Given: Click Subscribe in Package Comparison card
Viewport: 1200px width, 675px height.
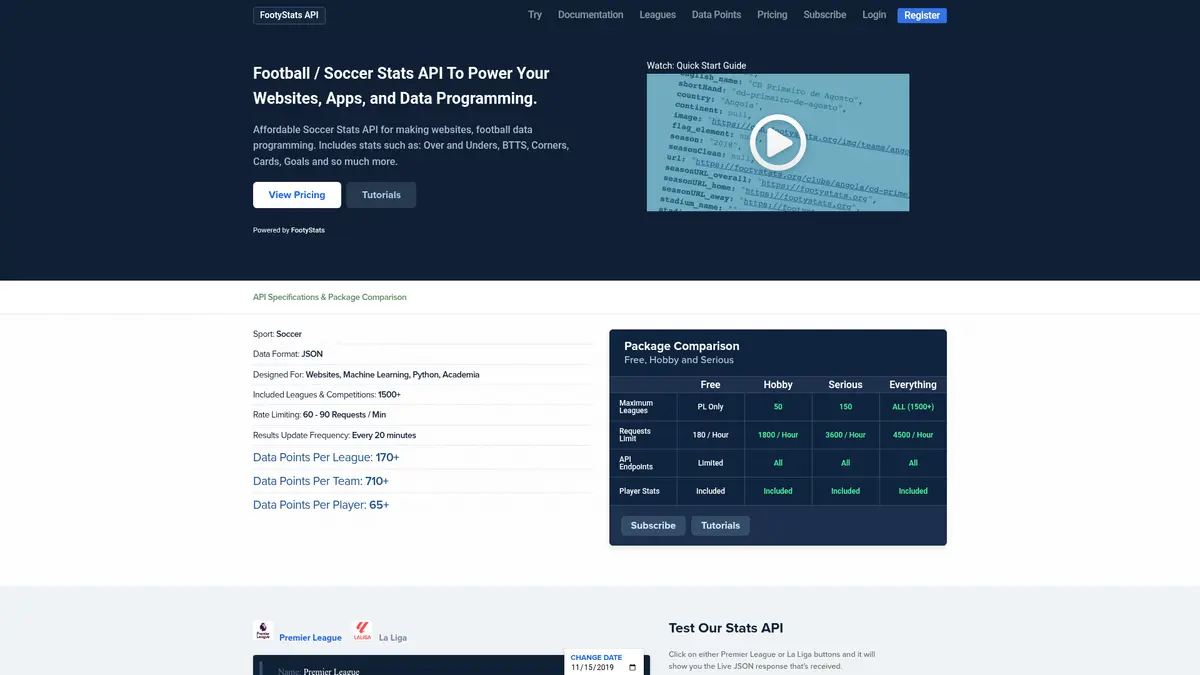Looking at the screenshot, I should pos(653,525).
